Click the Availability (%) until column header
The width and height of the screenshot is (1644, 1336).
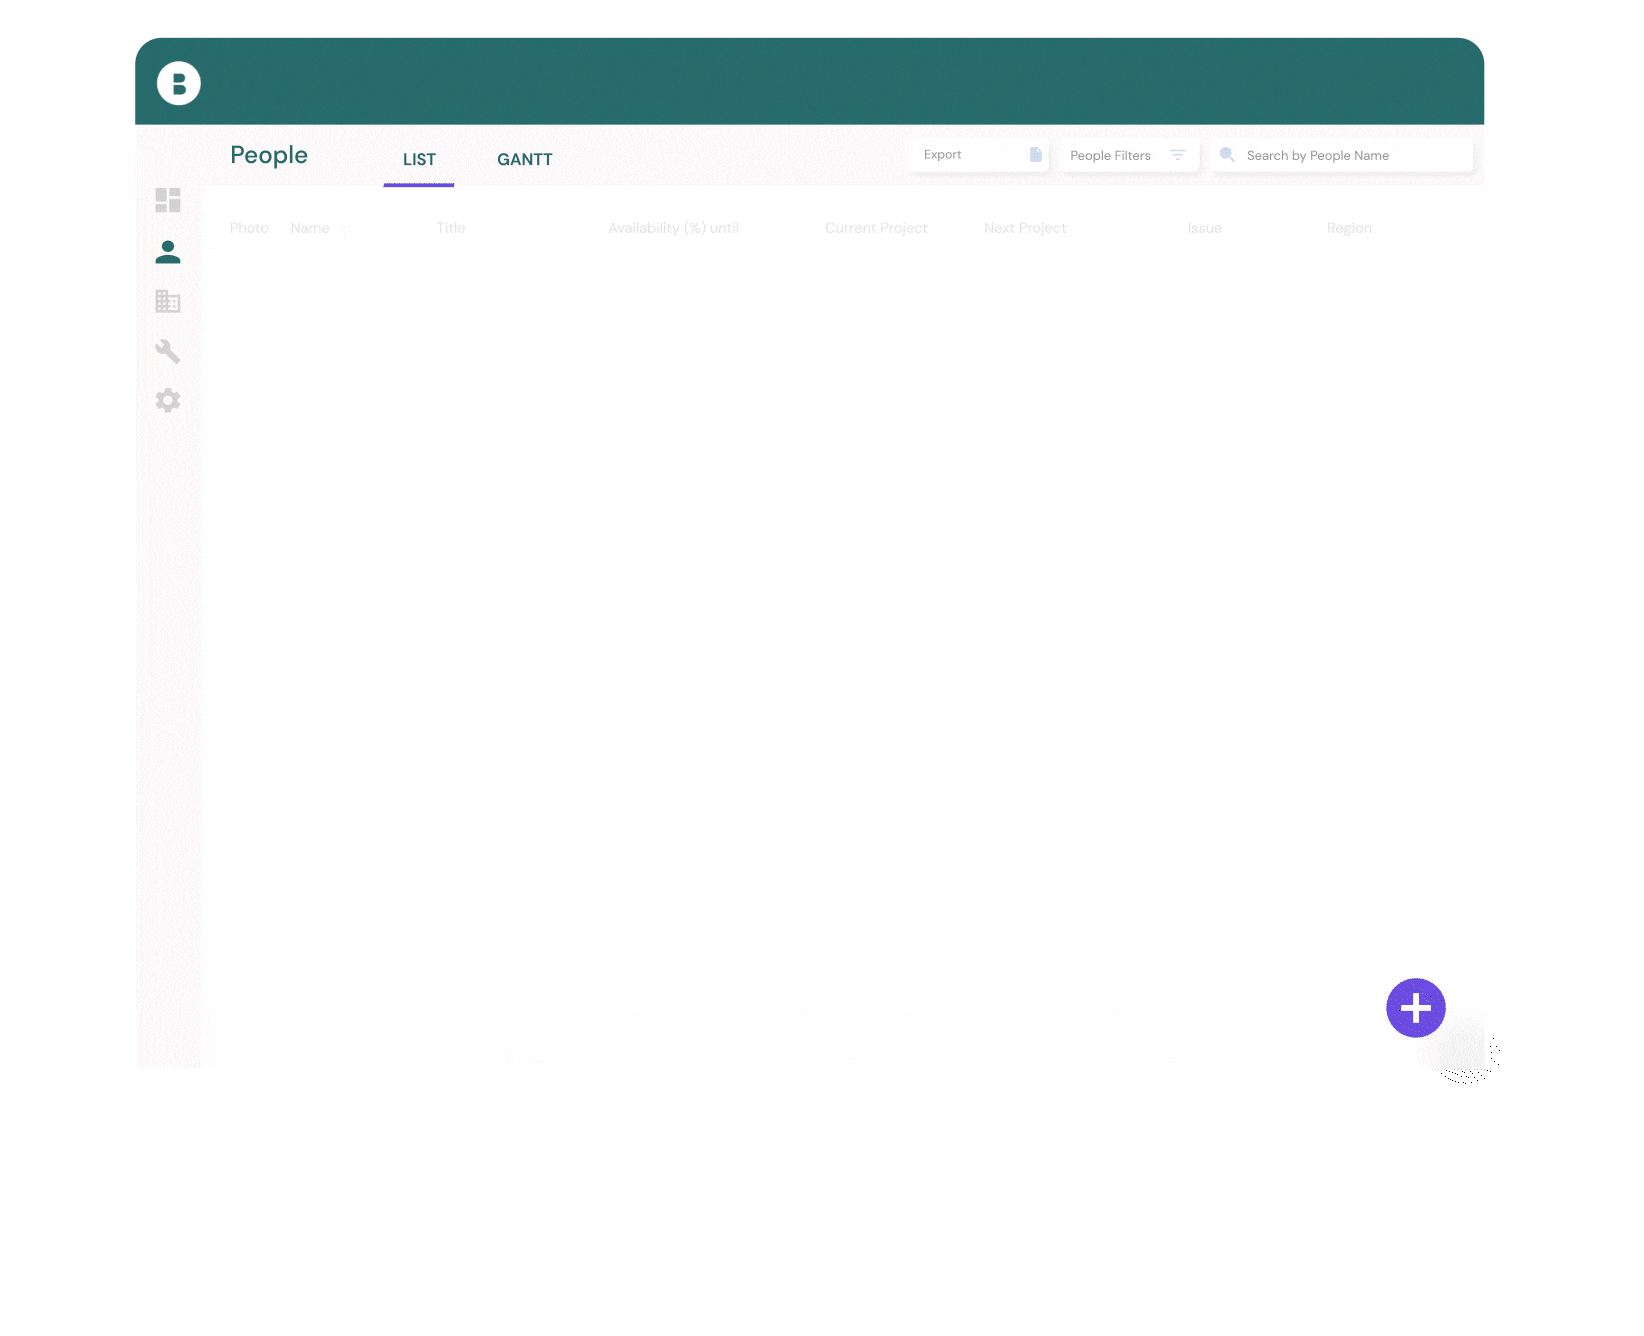pyautogui.click(x=673, y=228)
